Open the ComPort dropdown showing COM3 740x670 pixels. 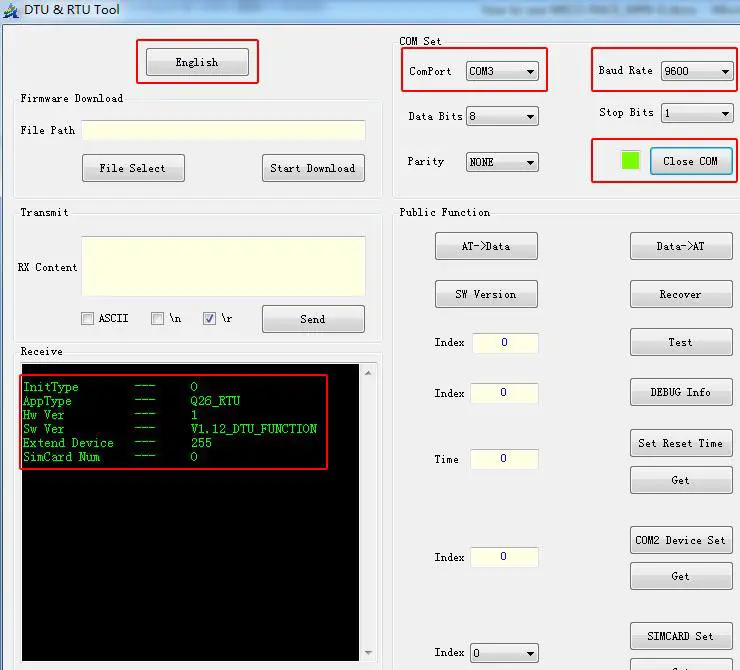tap(502, 71)
